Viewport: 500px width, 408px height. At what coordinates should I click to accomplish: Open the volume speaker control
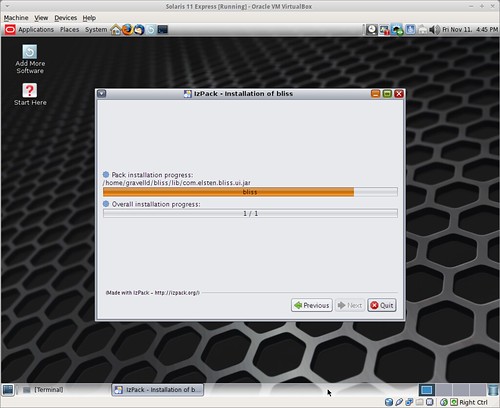pos(435,30)
